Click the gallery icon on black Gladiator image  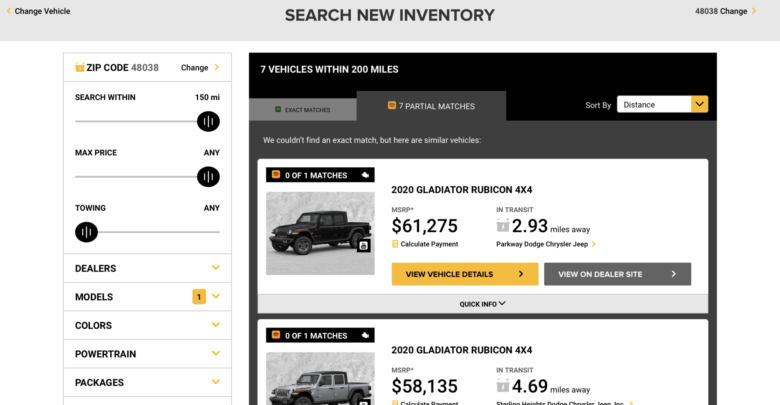(x=364, y=245)
